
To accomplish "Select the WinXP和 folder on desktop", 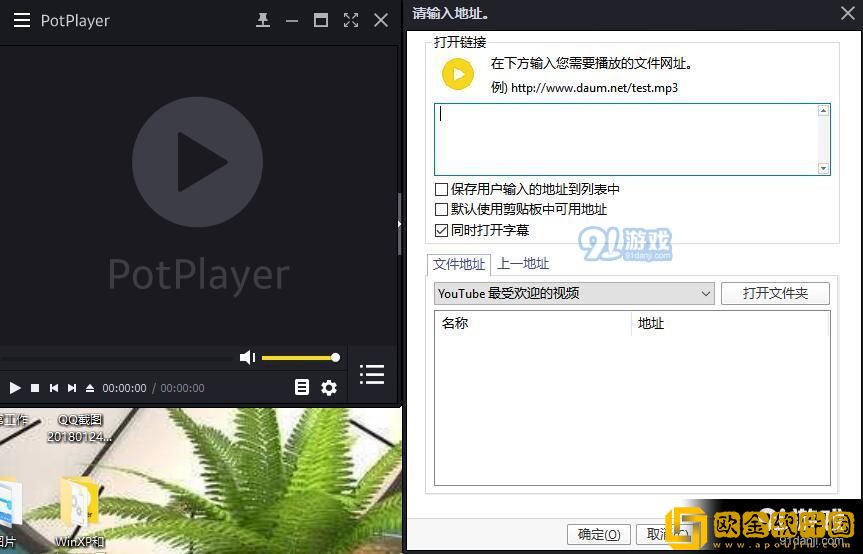I will pos(79,512).
